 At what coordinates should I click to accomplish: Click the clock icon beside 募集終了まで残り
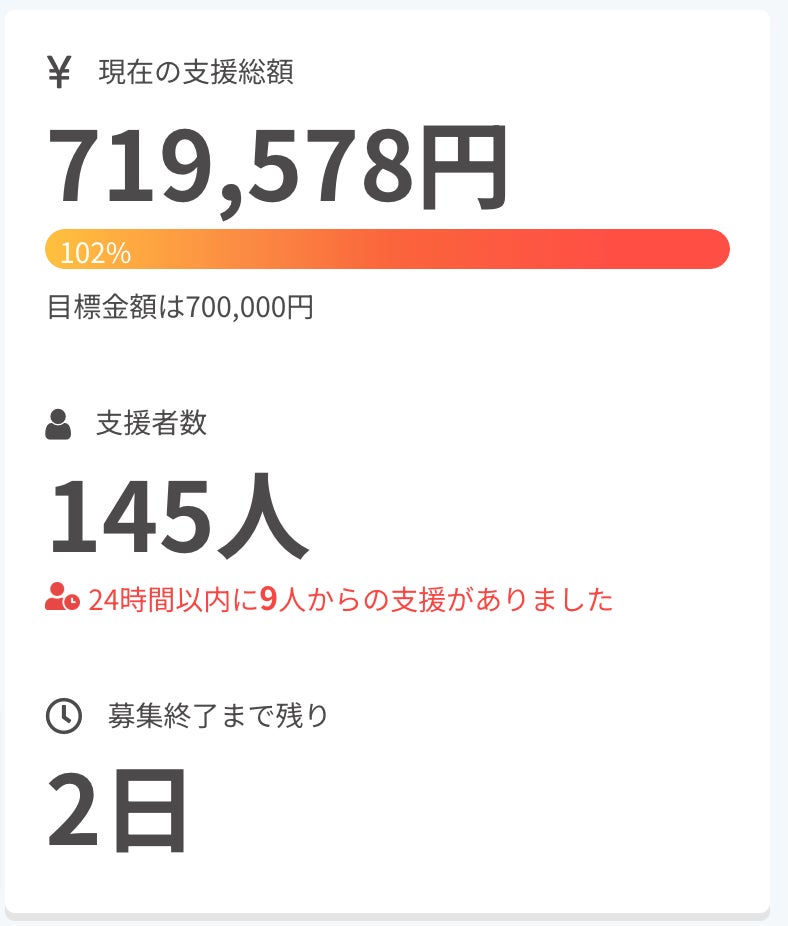[x=64, y=716]
